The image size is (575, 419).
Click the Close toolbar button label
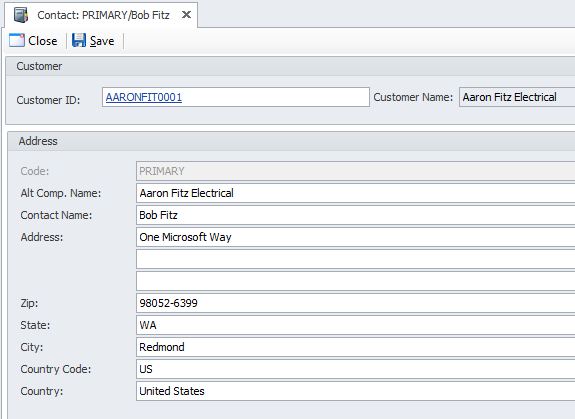tap(43, 41)
